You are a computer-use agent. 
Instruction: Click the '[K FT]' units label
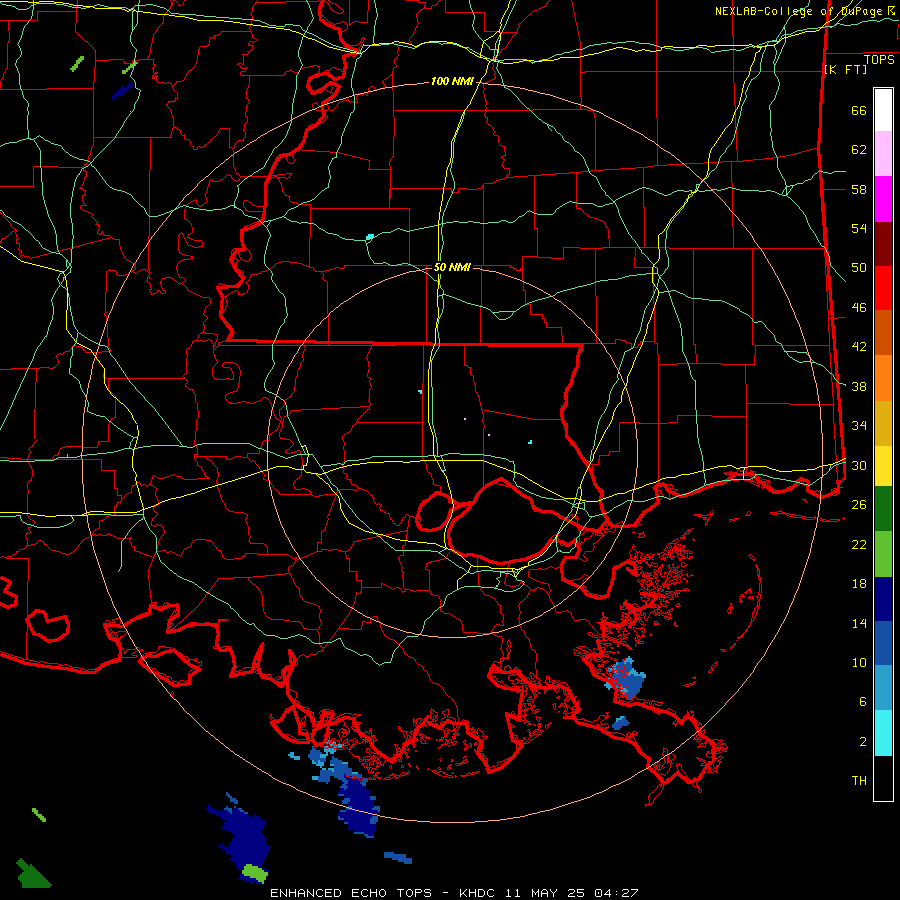pos(845,70)
